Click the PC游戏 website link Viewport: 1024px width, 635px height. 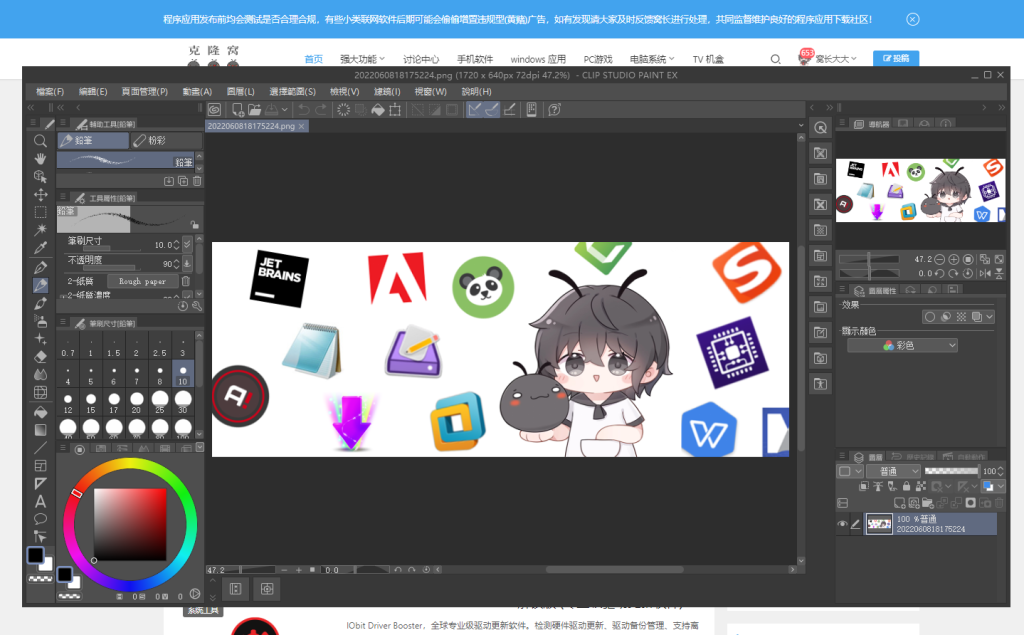pos(598,59)
